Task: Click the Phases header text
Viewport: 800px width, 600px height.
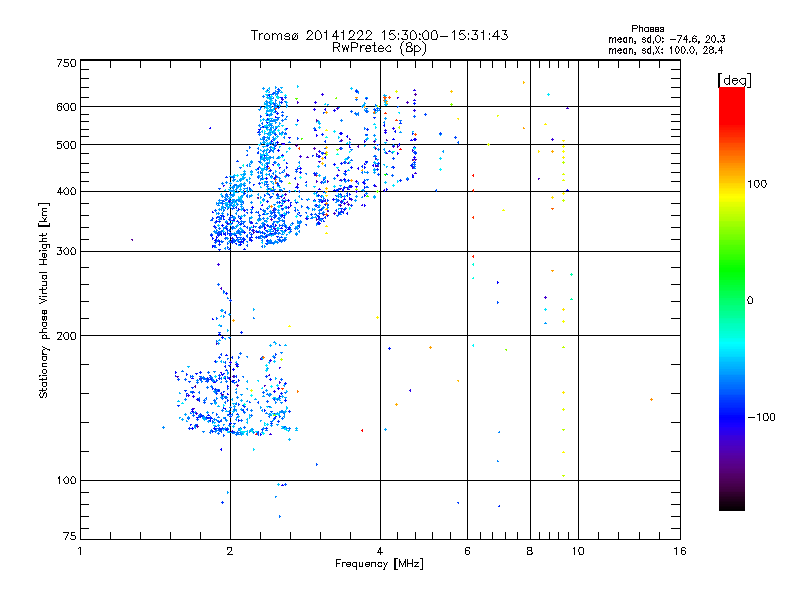Action: (647, 29)
